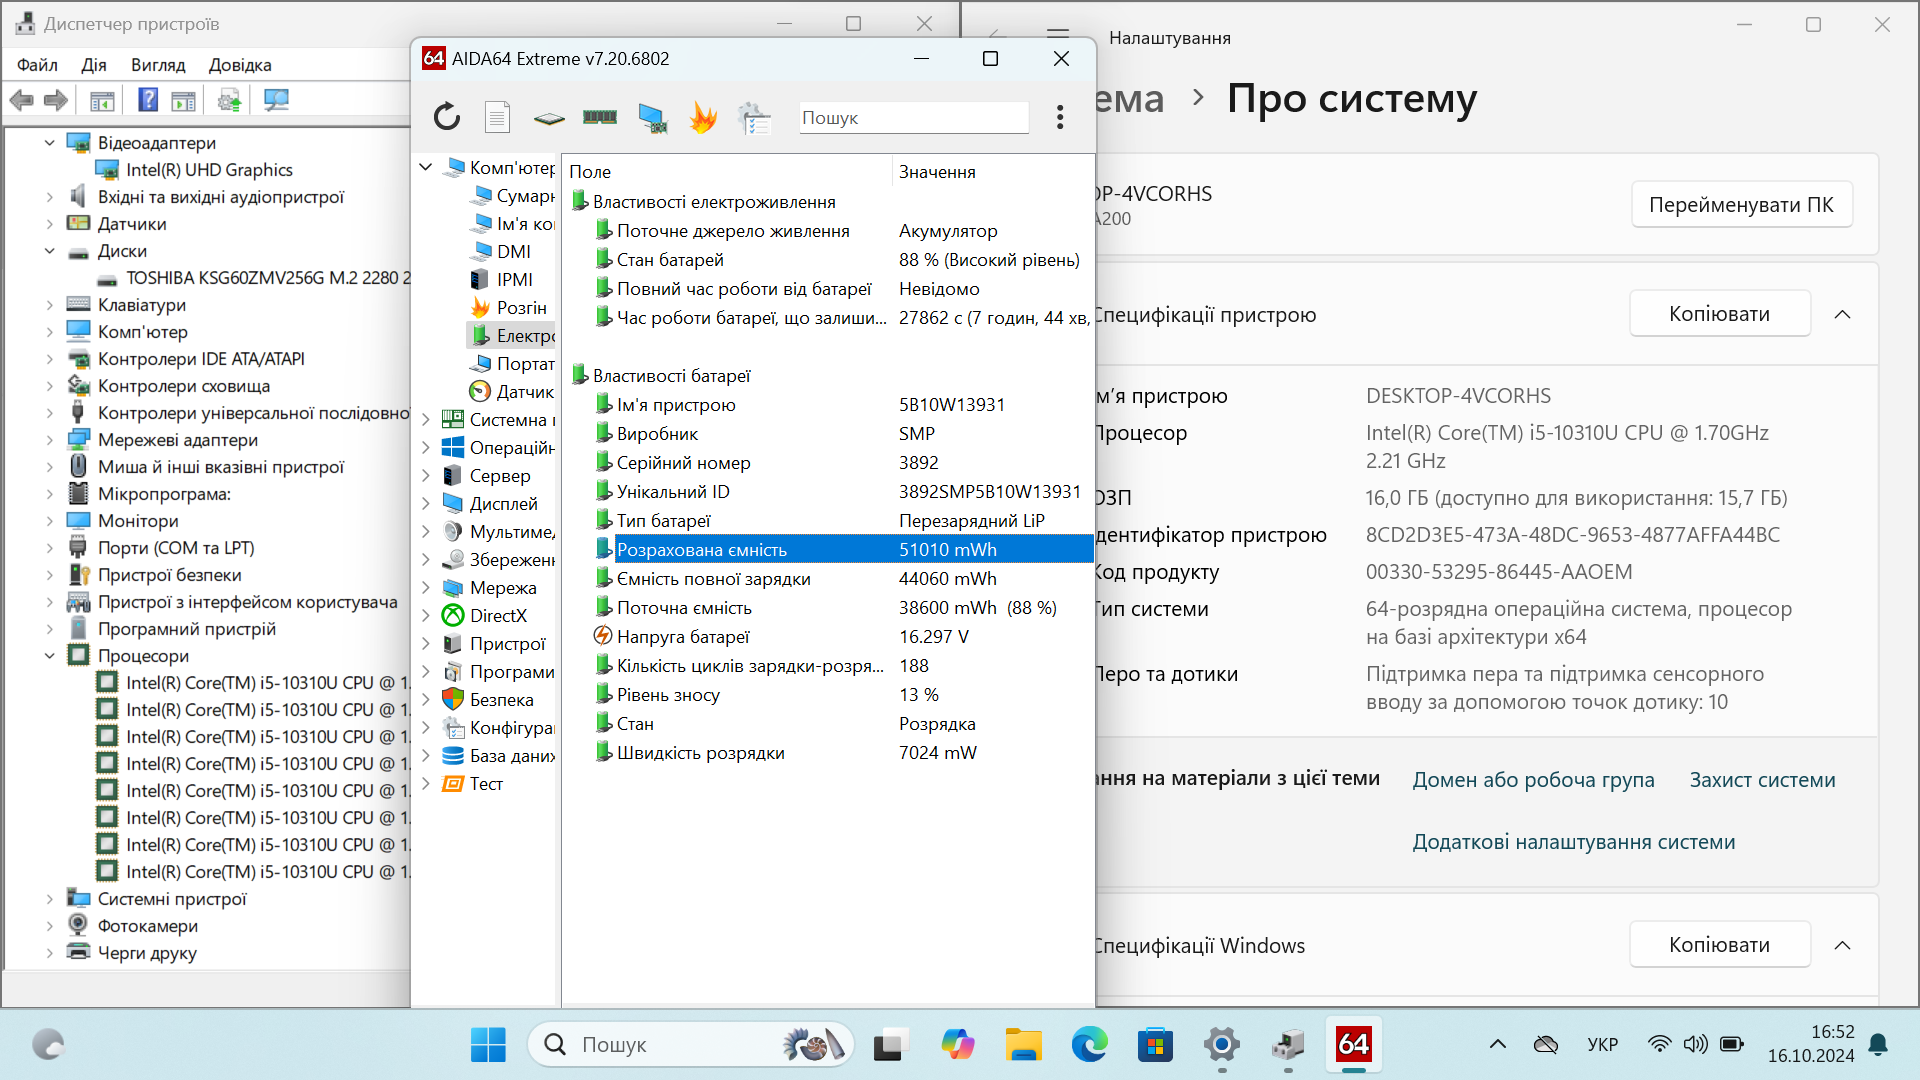Expand the Клавіатури node
Screen dimensions: 1920x1080
point(49,305)
